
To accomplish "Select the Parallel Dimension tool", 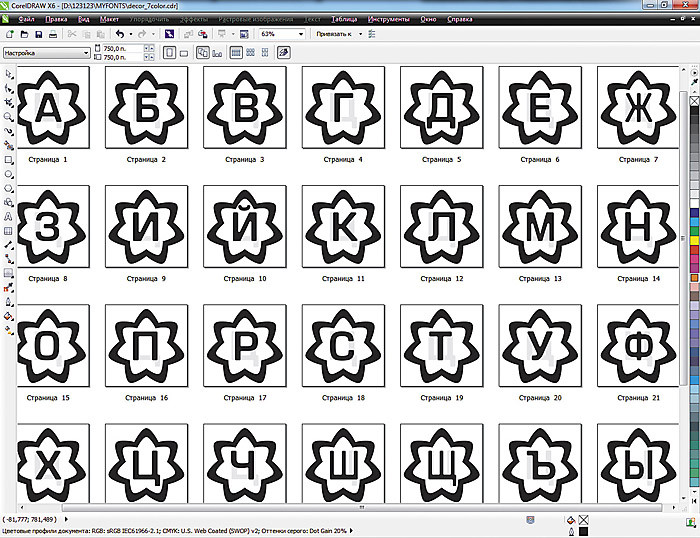I will pos(8,245).
